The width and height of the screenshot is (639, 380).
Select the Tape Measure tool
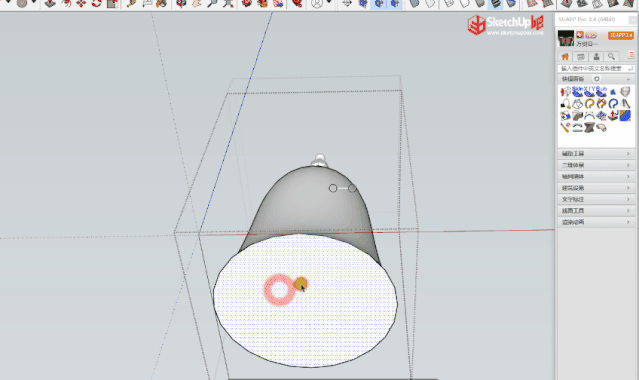[131, 4]
